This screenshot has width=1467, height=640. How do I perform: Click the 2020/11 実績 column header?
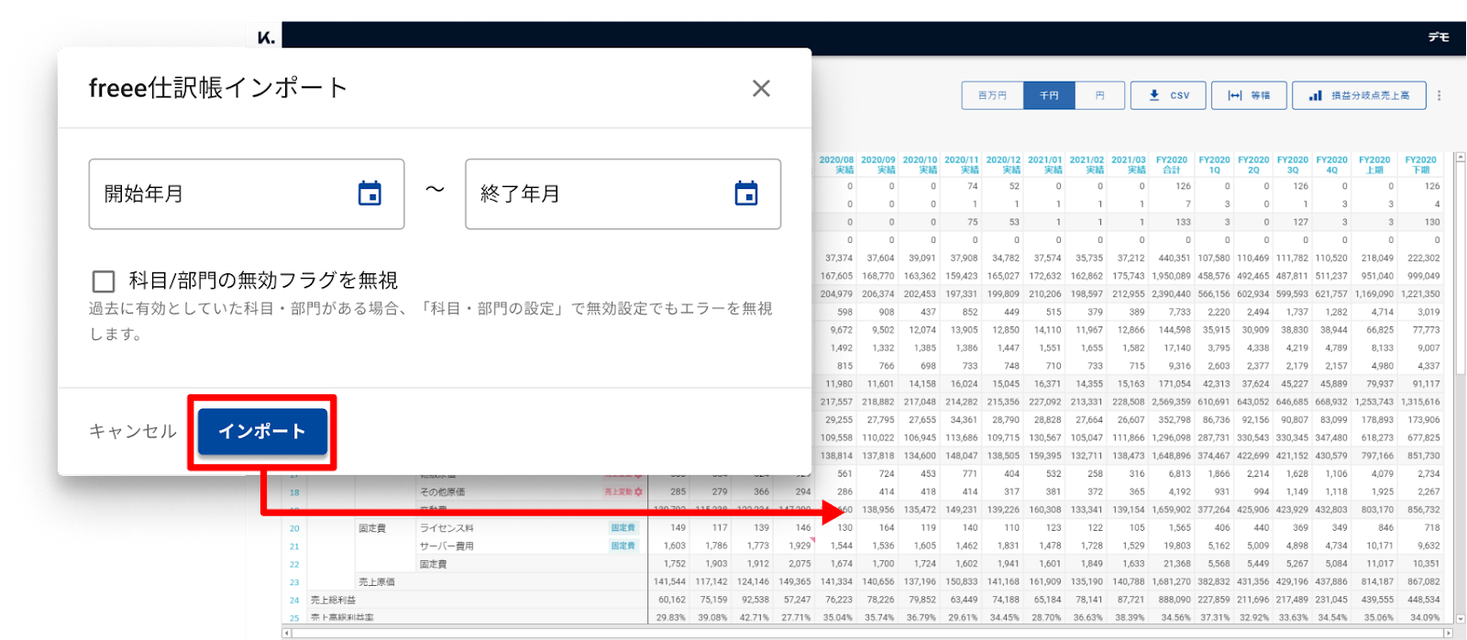click(961, 165)
